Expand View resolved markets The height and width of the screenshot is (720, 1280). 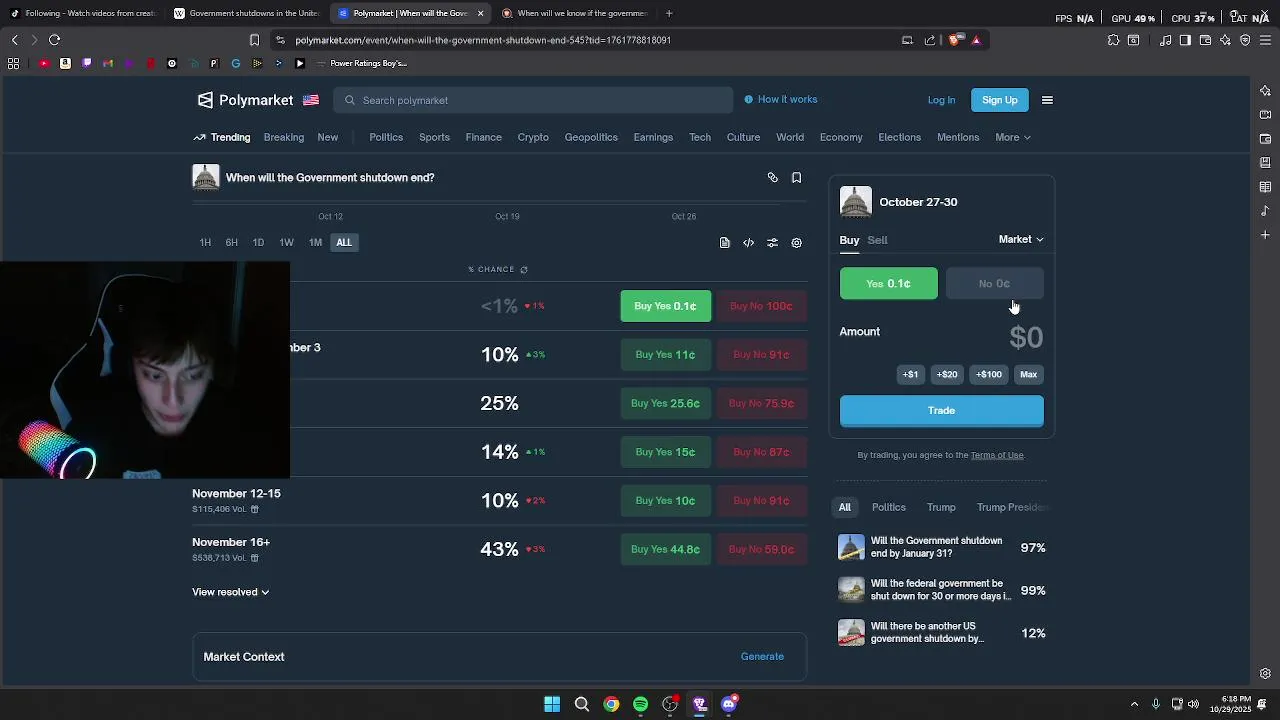point(230,592)
